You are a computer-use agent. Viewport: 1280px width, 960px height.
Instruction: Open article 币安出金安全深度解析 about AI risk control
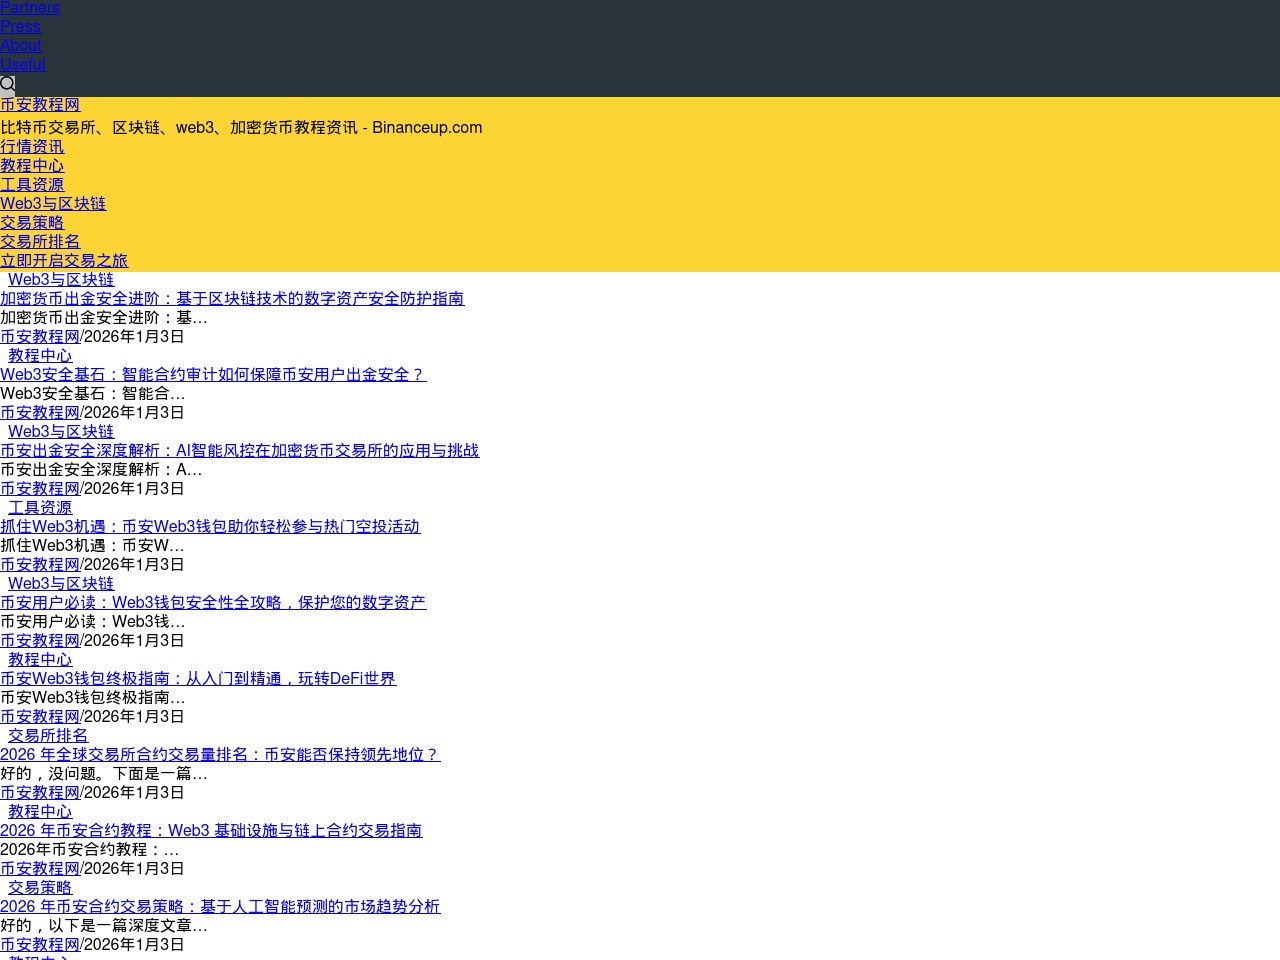click(240, 451)
